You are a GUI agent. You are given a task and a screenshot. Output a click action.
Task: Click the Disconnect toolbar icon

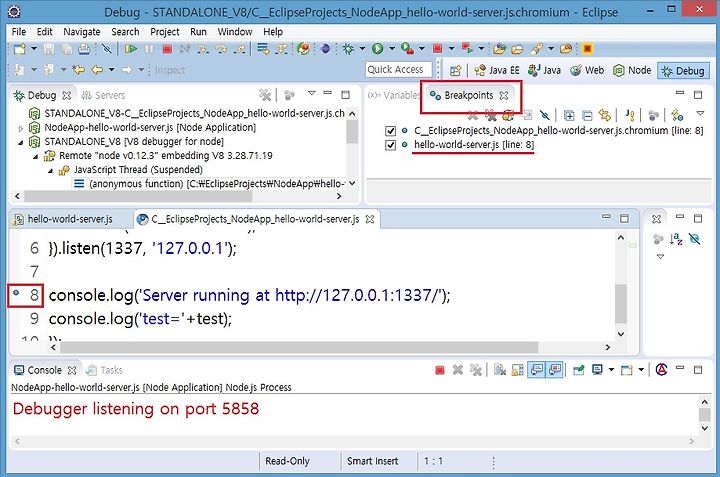tap(185, 49)
